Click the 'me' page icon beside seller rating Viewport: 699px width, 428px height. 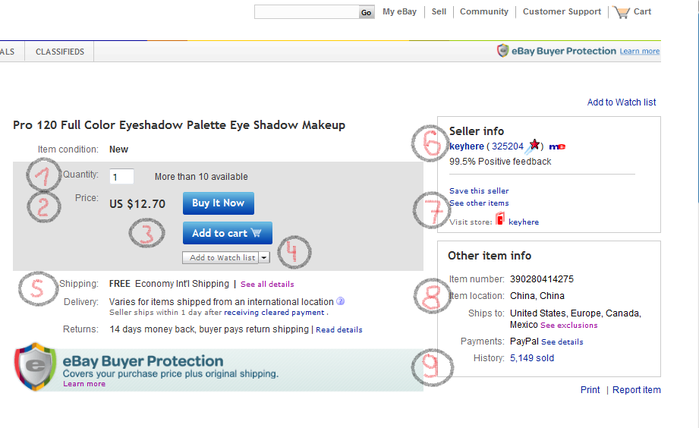(x=557, y=146)
